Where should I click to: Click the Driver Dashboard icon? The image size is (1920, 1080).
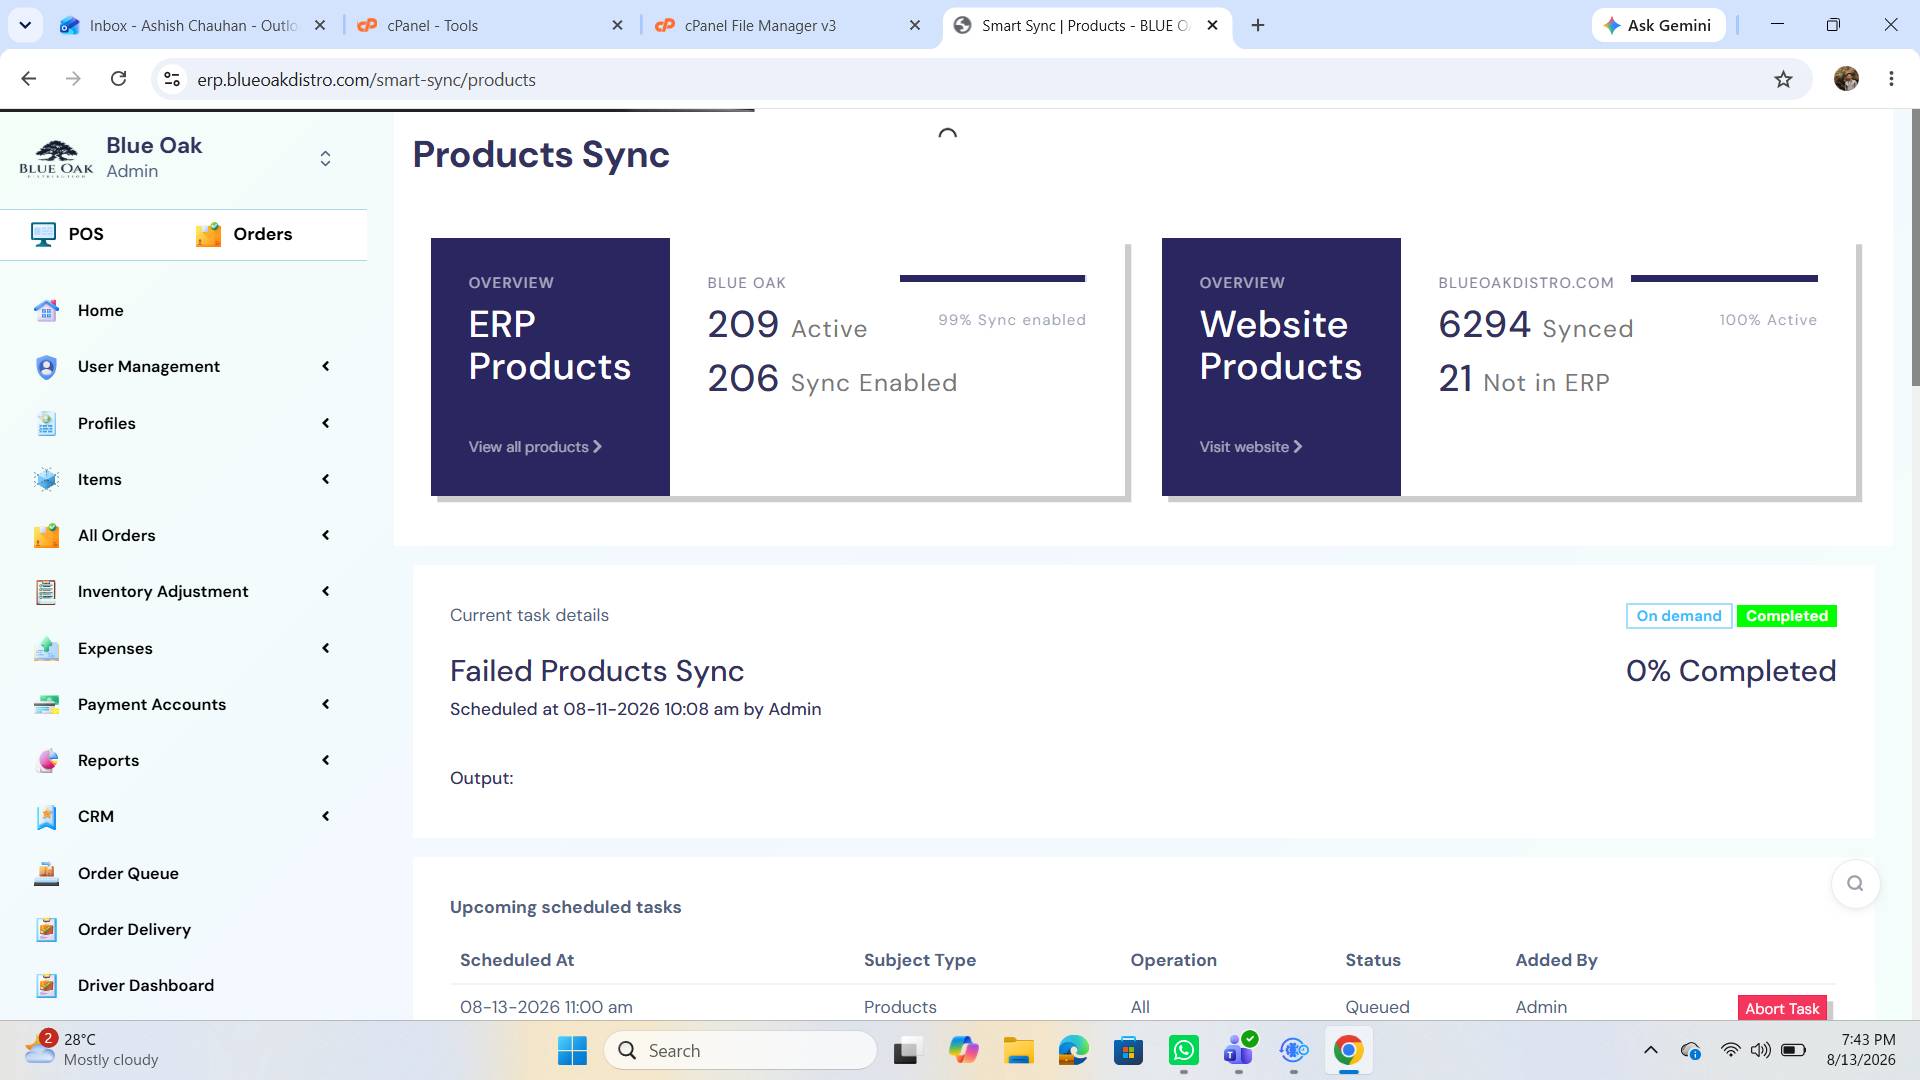point(46,985)
